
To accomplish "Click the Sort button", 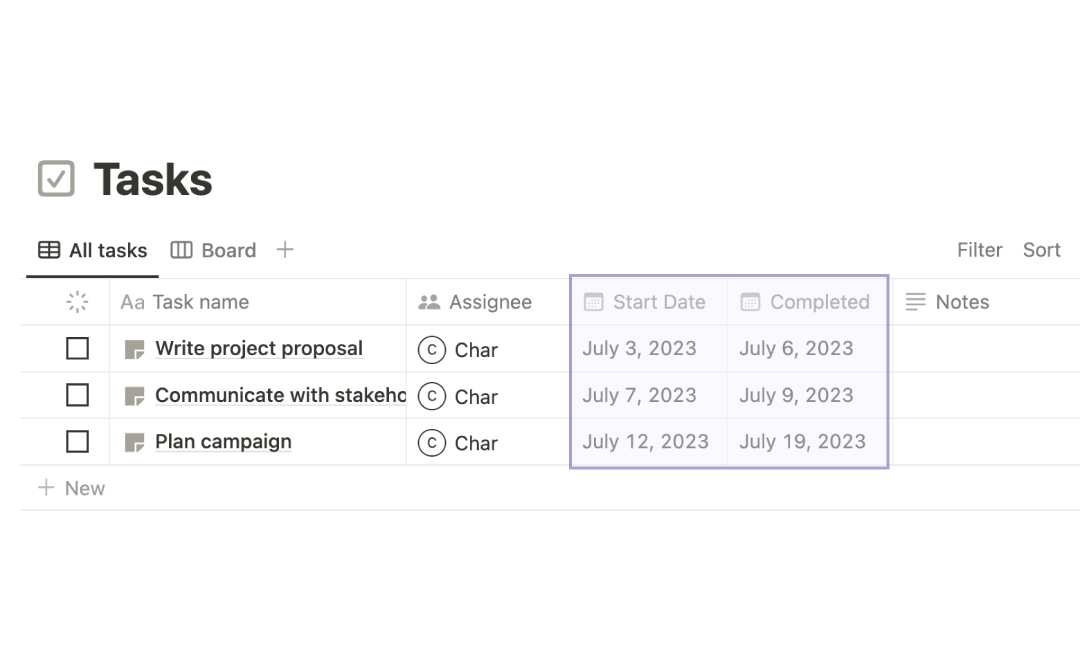I will pos(1041,250).
